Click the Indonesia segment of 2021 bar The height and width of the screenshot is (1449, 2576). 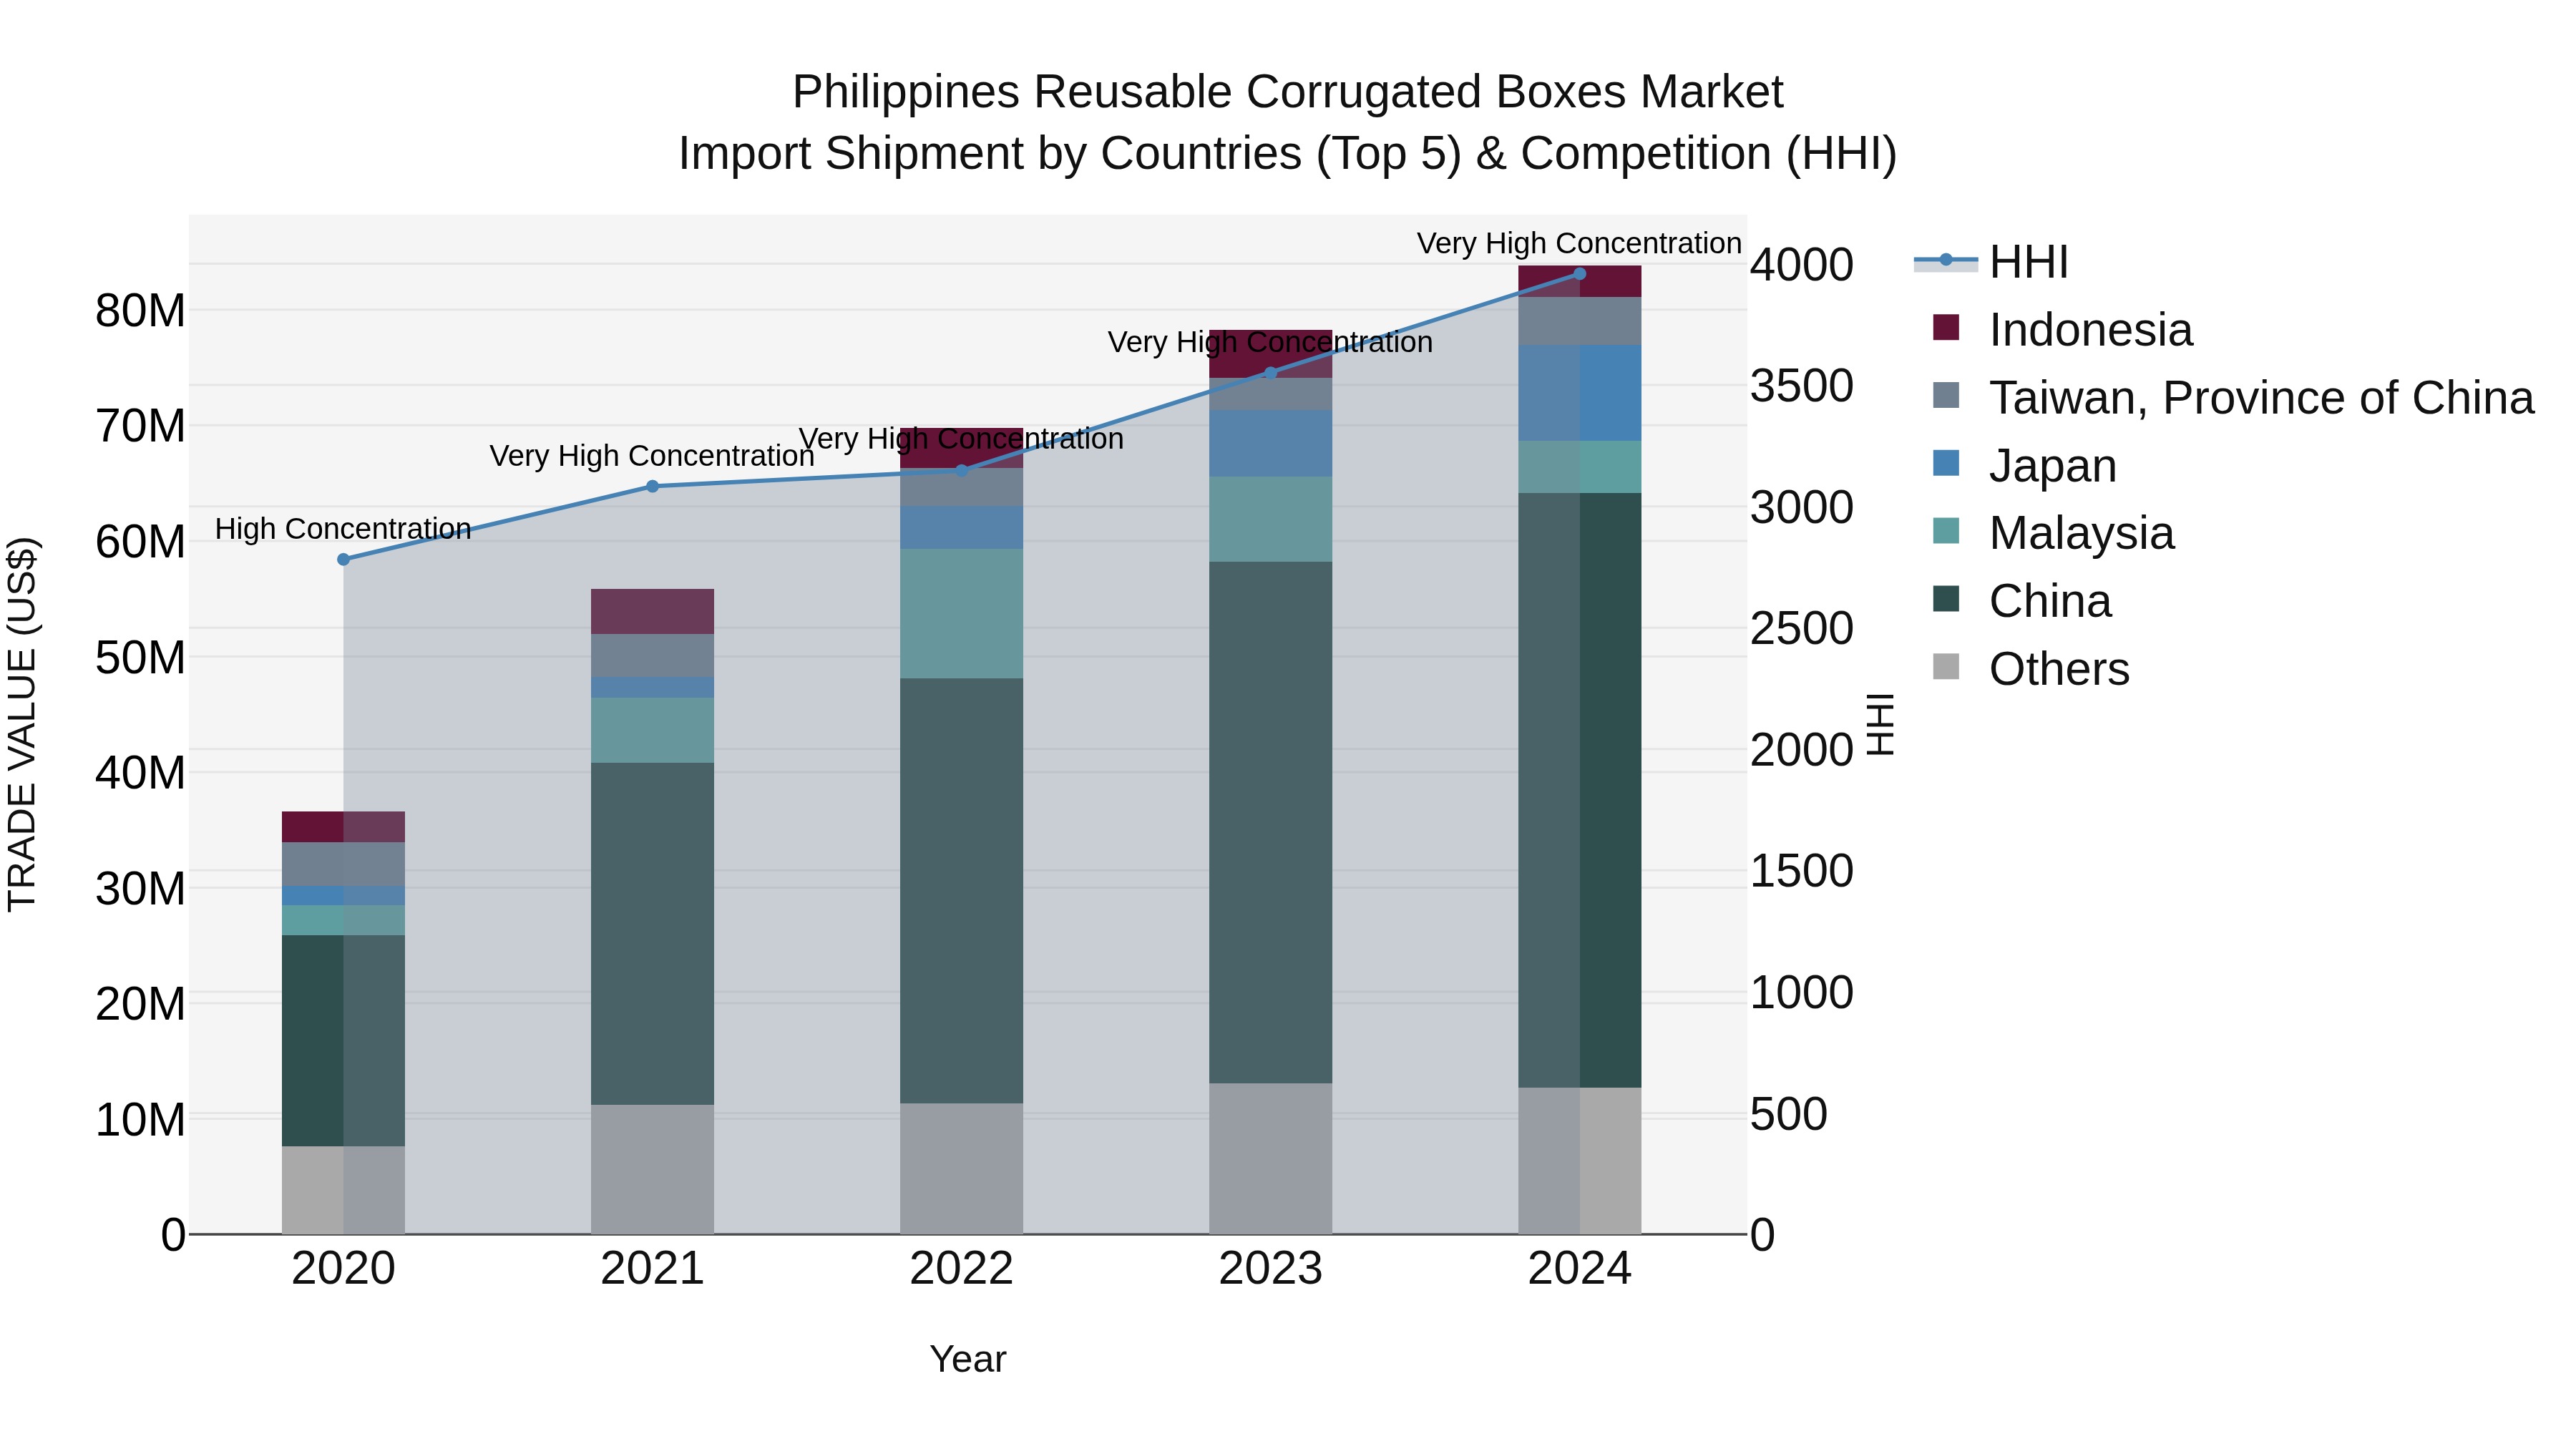point(653,611)
